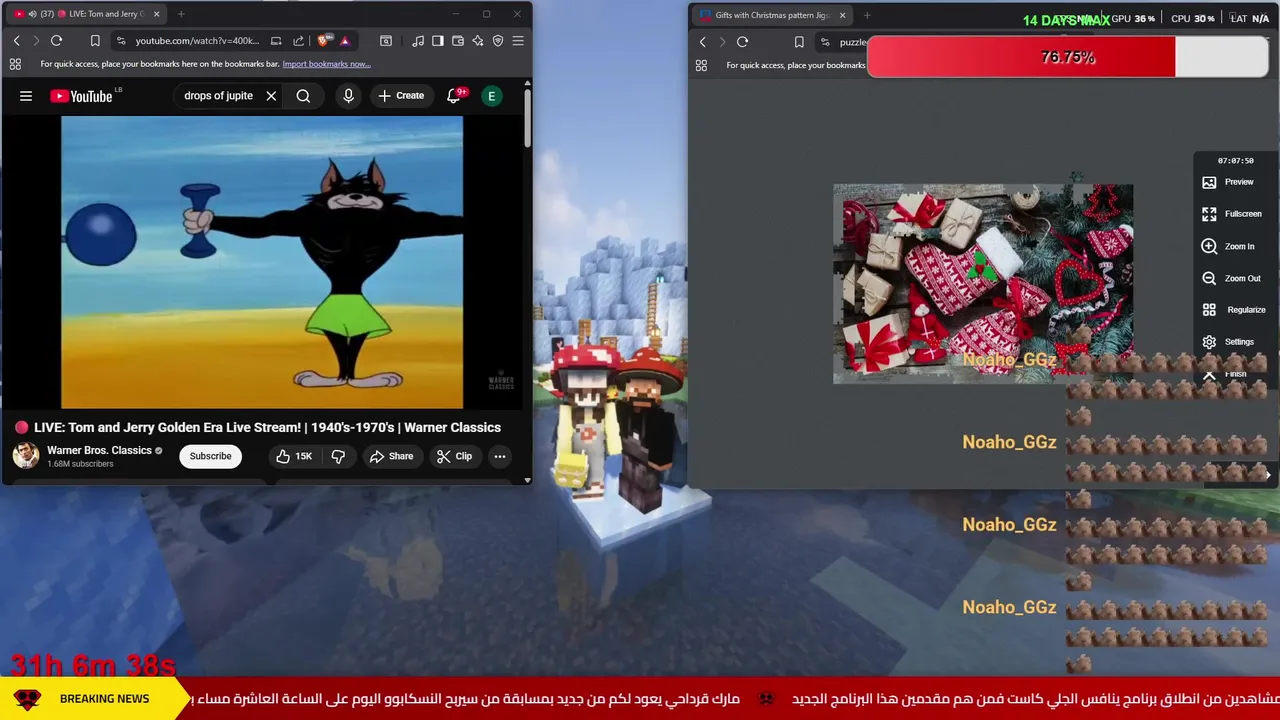Click the Tom and Jerry video player

coord(262,263)
